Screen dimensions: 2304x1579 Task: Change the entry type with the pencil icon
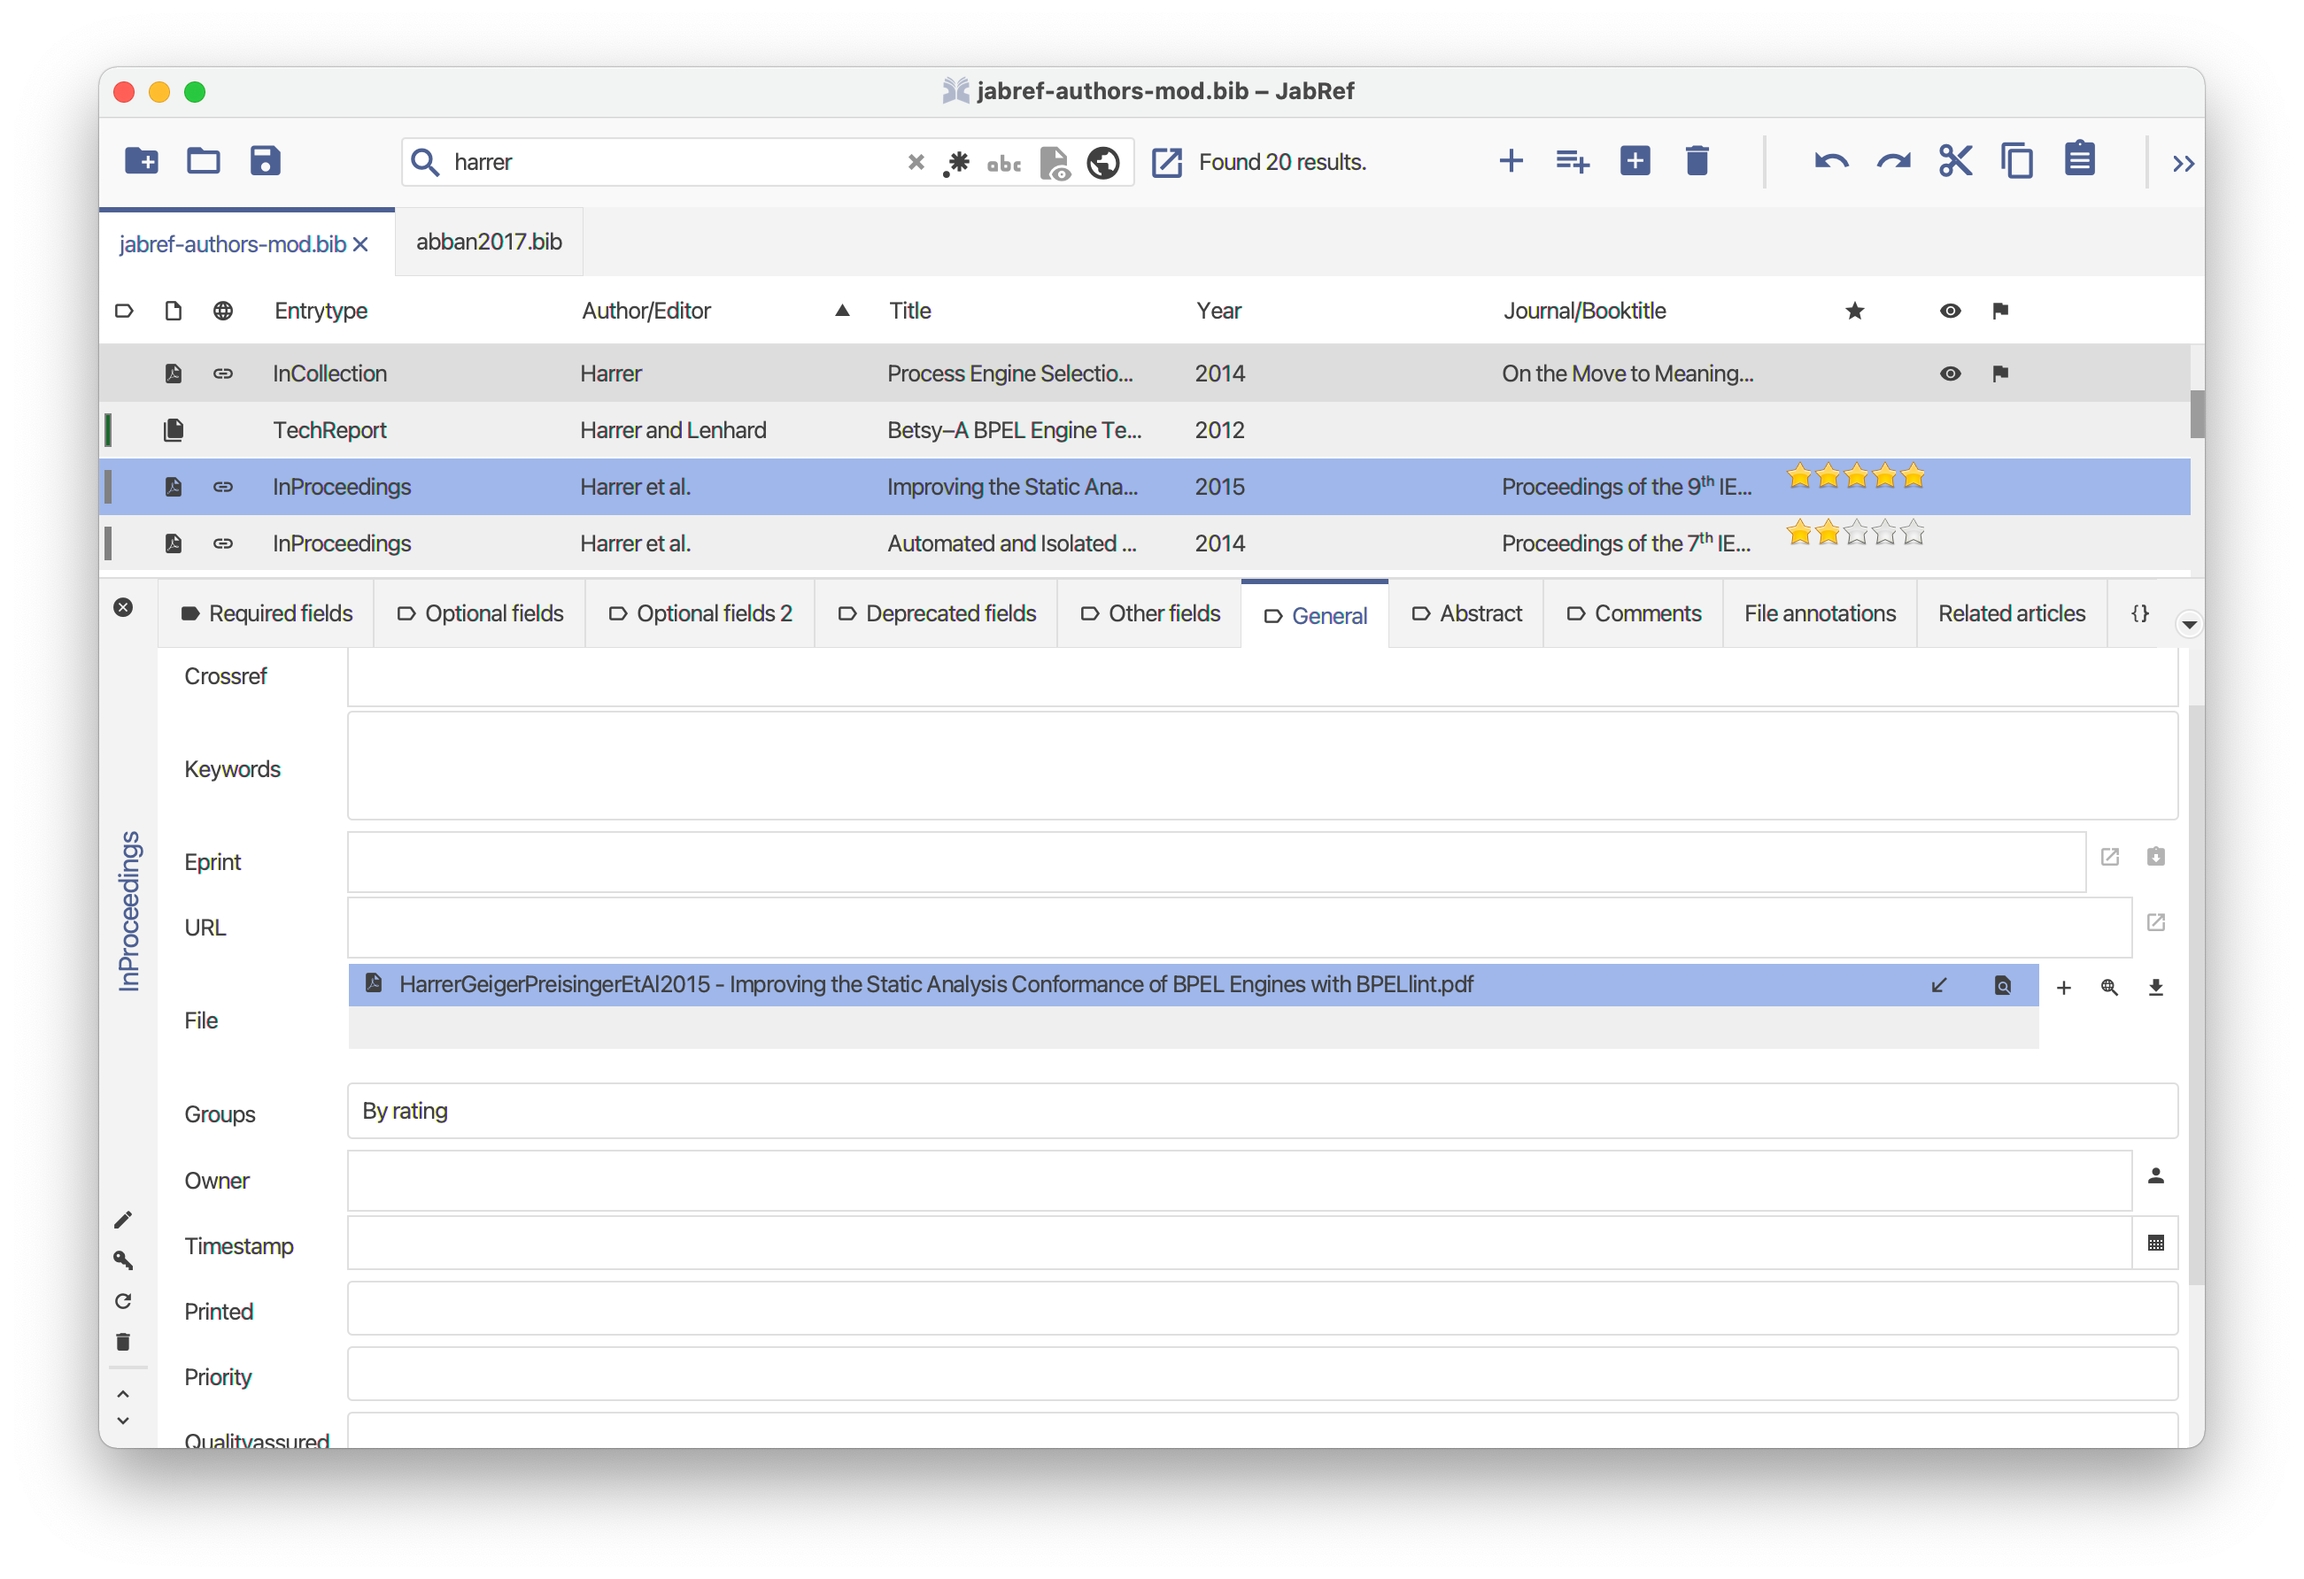click(x=123, y=1220)
